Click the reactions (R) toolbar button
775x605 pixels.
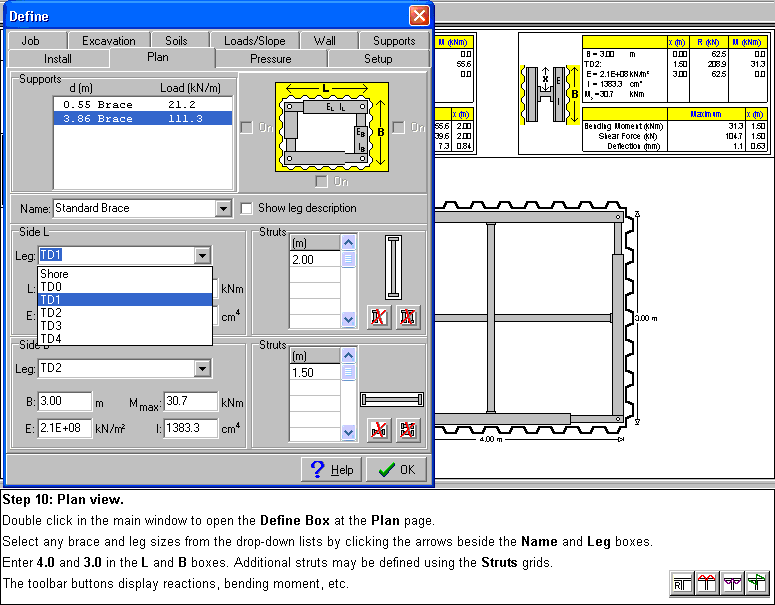681,583
